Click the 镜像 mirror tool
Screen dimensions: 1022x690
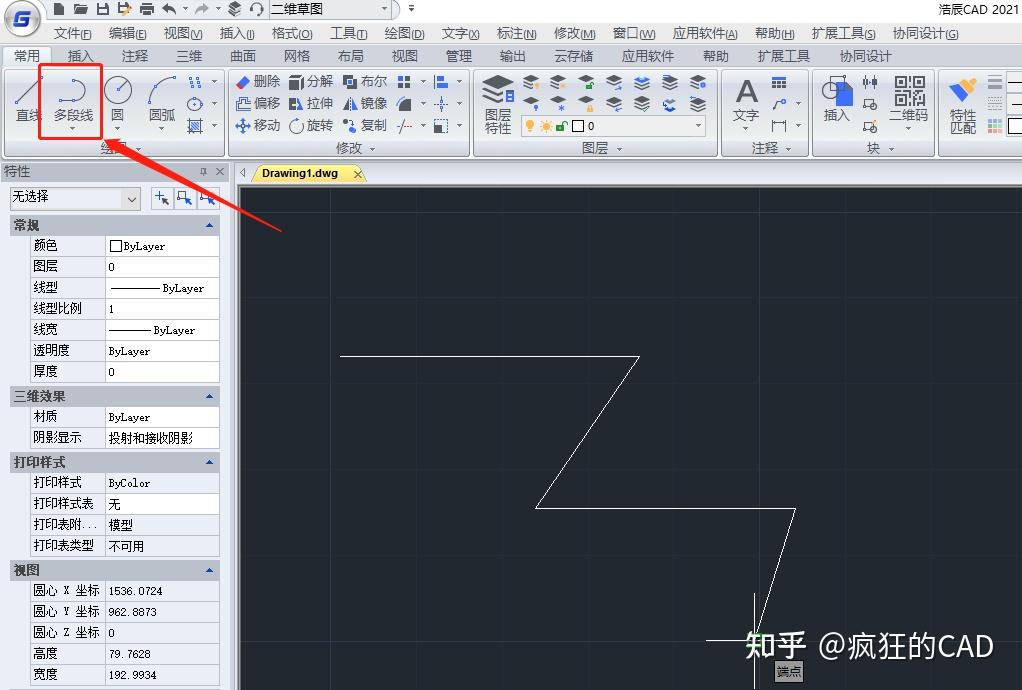(365, 104)
